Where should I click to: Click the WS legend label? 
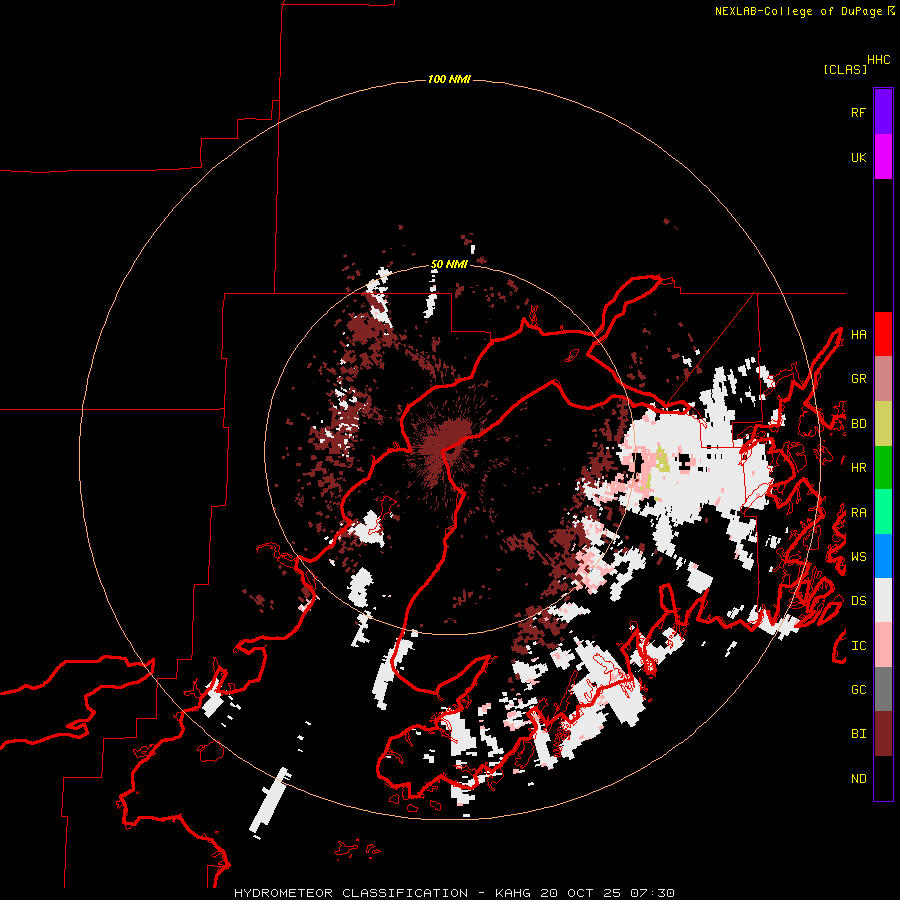pos(858,557)
